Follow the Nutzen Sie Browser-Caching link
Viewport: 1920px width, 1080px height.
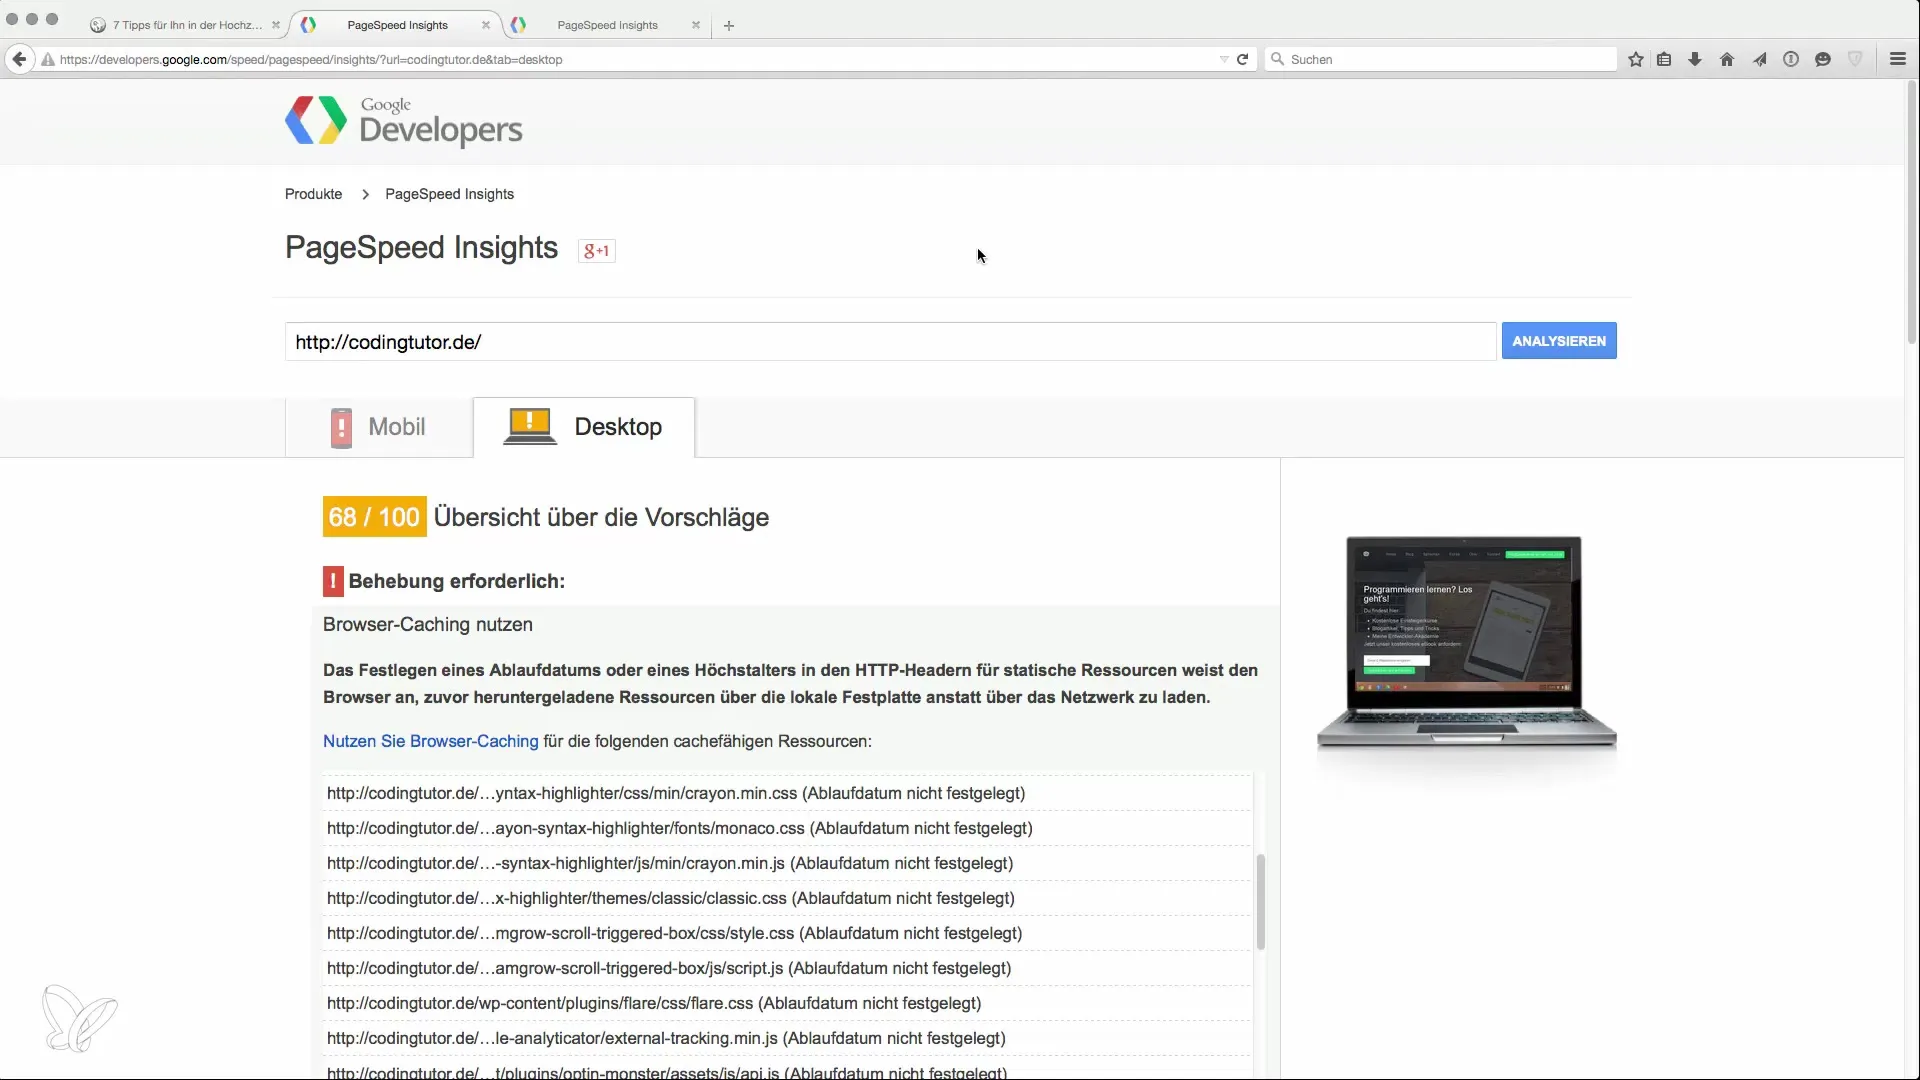click(430, 741)
